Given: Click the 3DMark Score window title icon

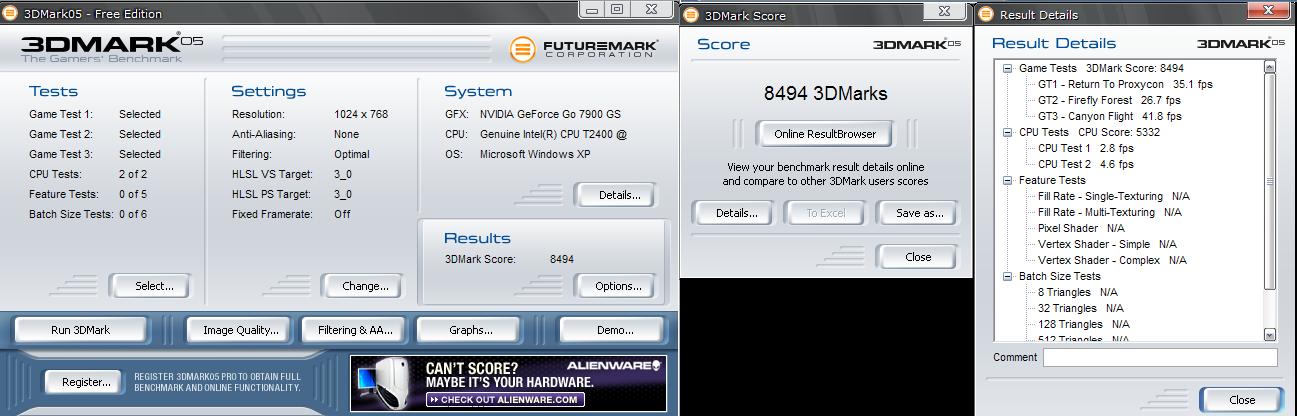Looking at the screenshot, I should pyautogui.click(x=693, y=15).
